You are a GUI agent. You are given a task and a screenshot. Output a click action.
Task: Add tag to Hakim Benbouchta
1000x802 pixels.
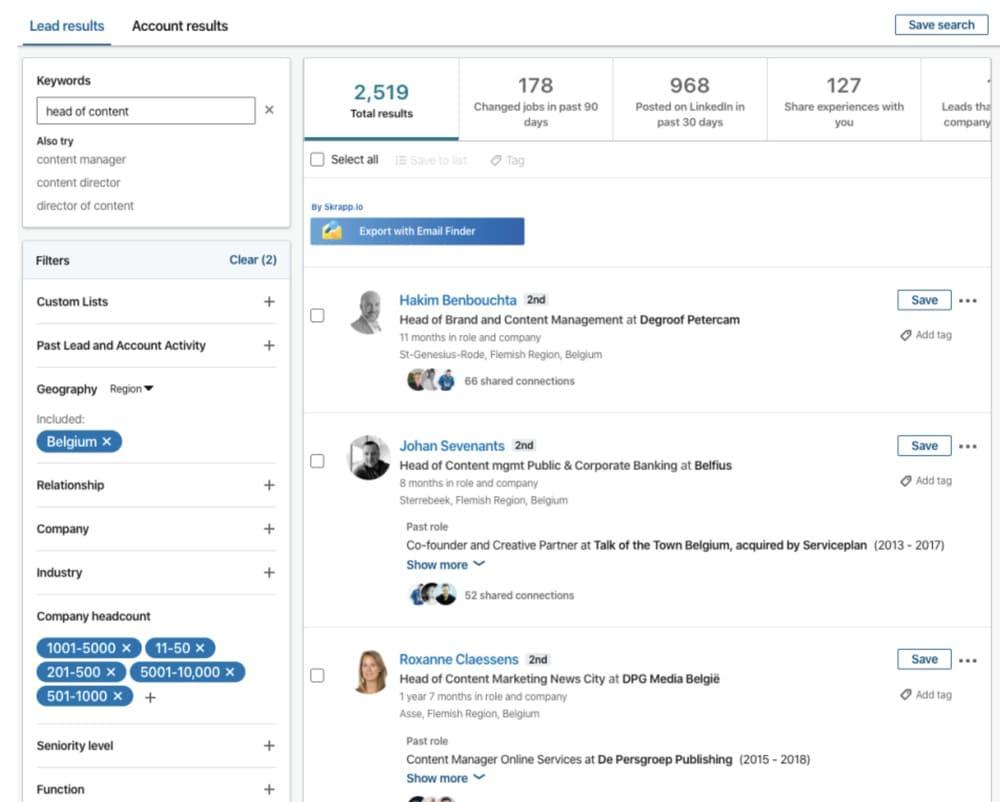(926, 335)
